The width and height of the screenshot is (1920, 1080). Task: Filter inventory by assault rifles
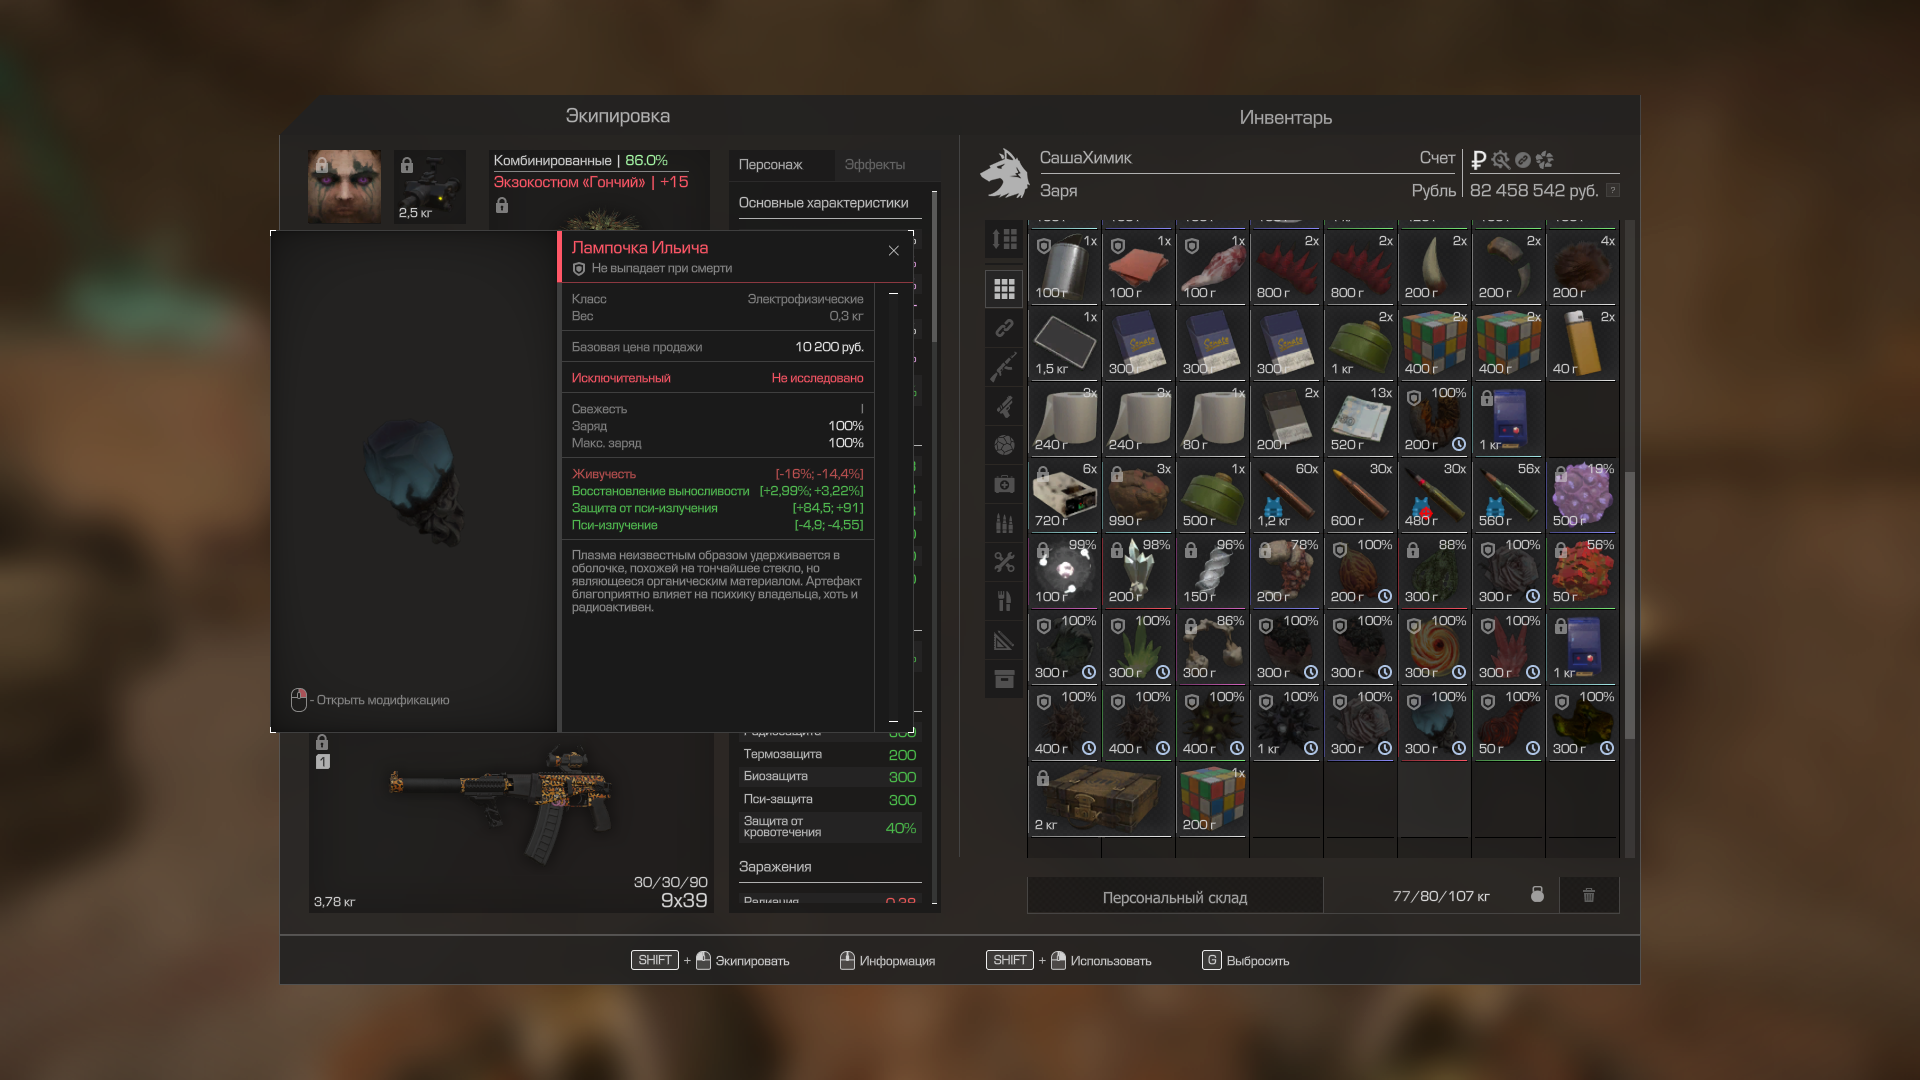(1004, 367)
